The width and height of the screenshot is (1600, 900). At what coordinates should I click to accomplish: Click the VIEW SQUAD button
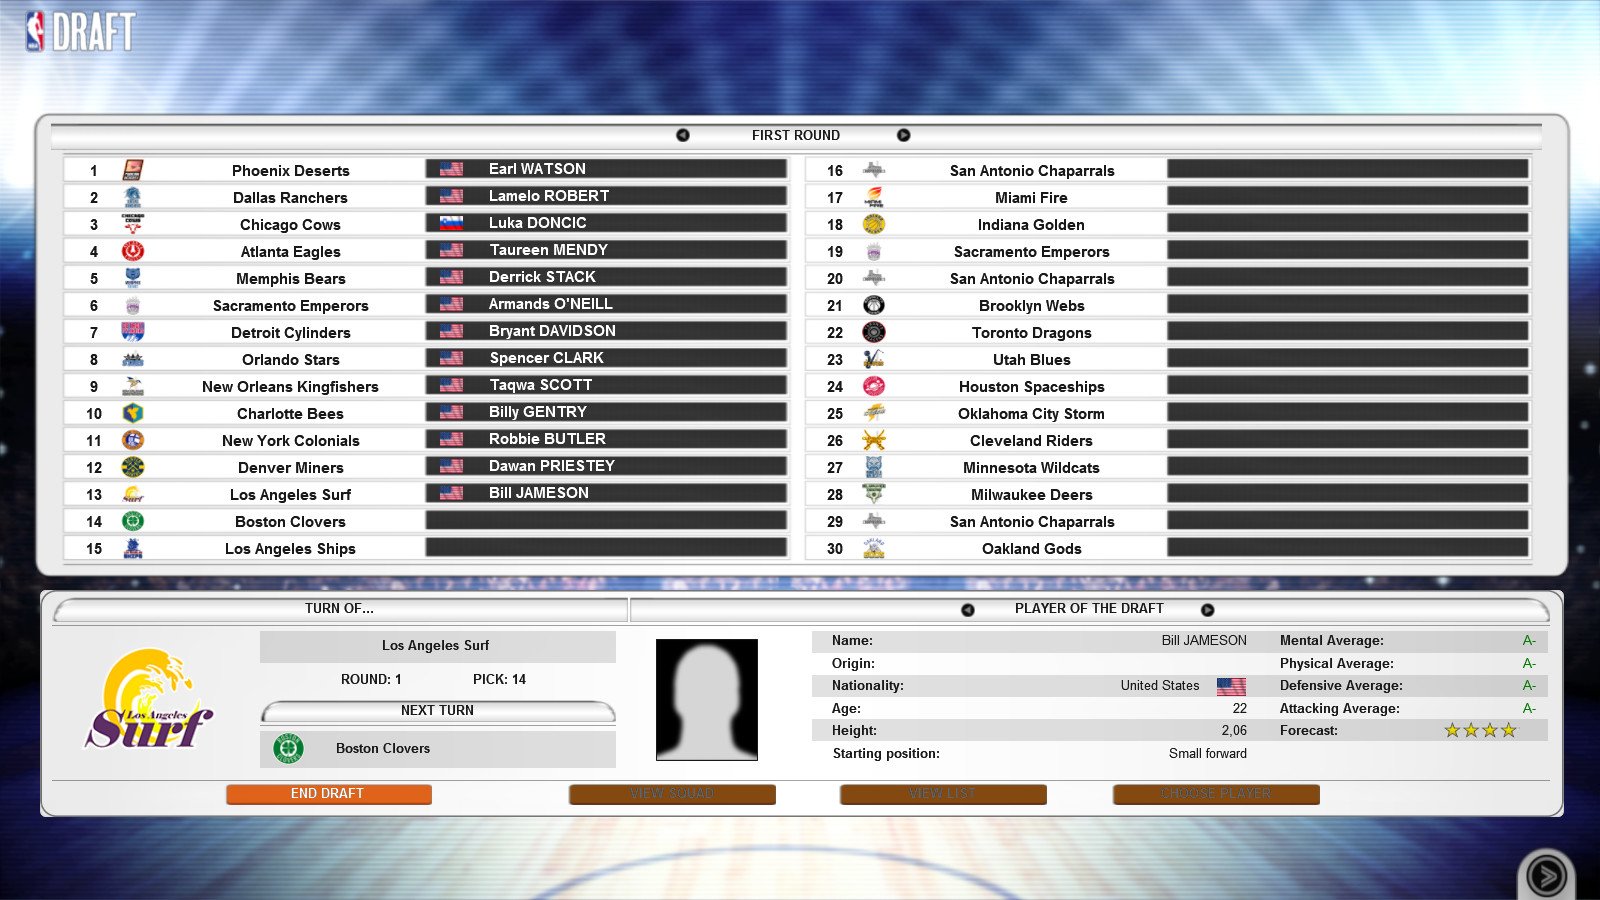[x=672, y=794]
